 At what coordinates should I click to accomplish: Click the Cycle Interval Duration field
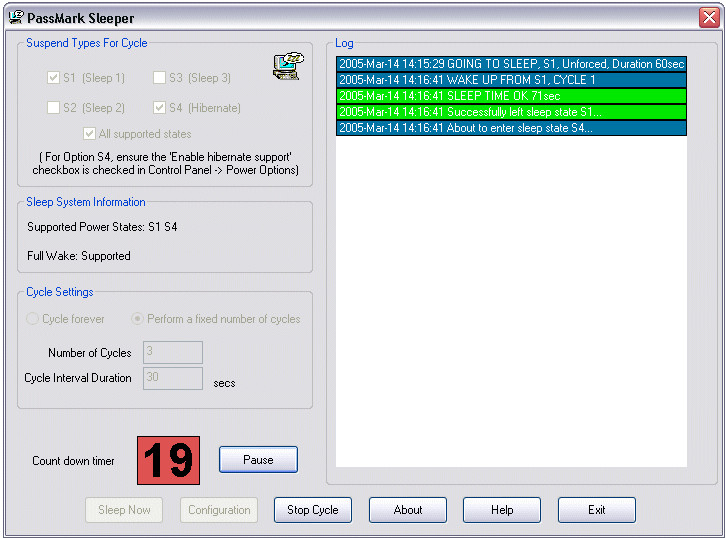tap(173, 378)
